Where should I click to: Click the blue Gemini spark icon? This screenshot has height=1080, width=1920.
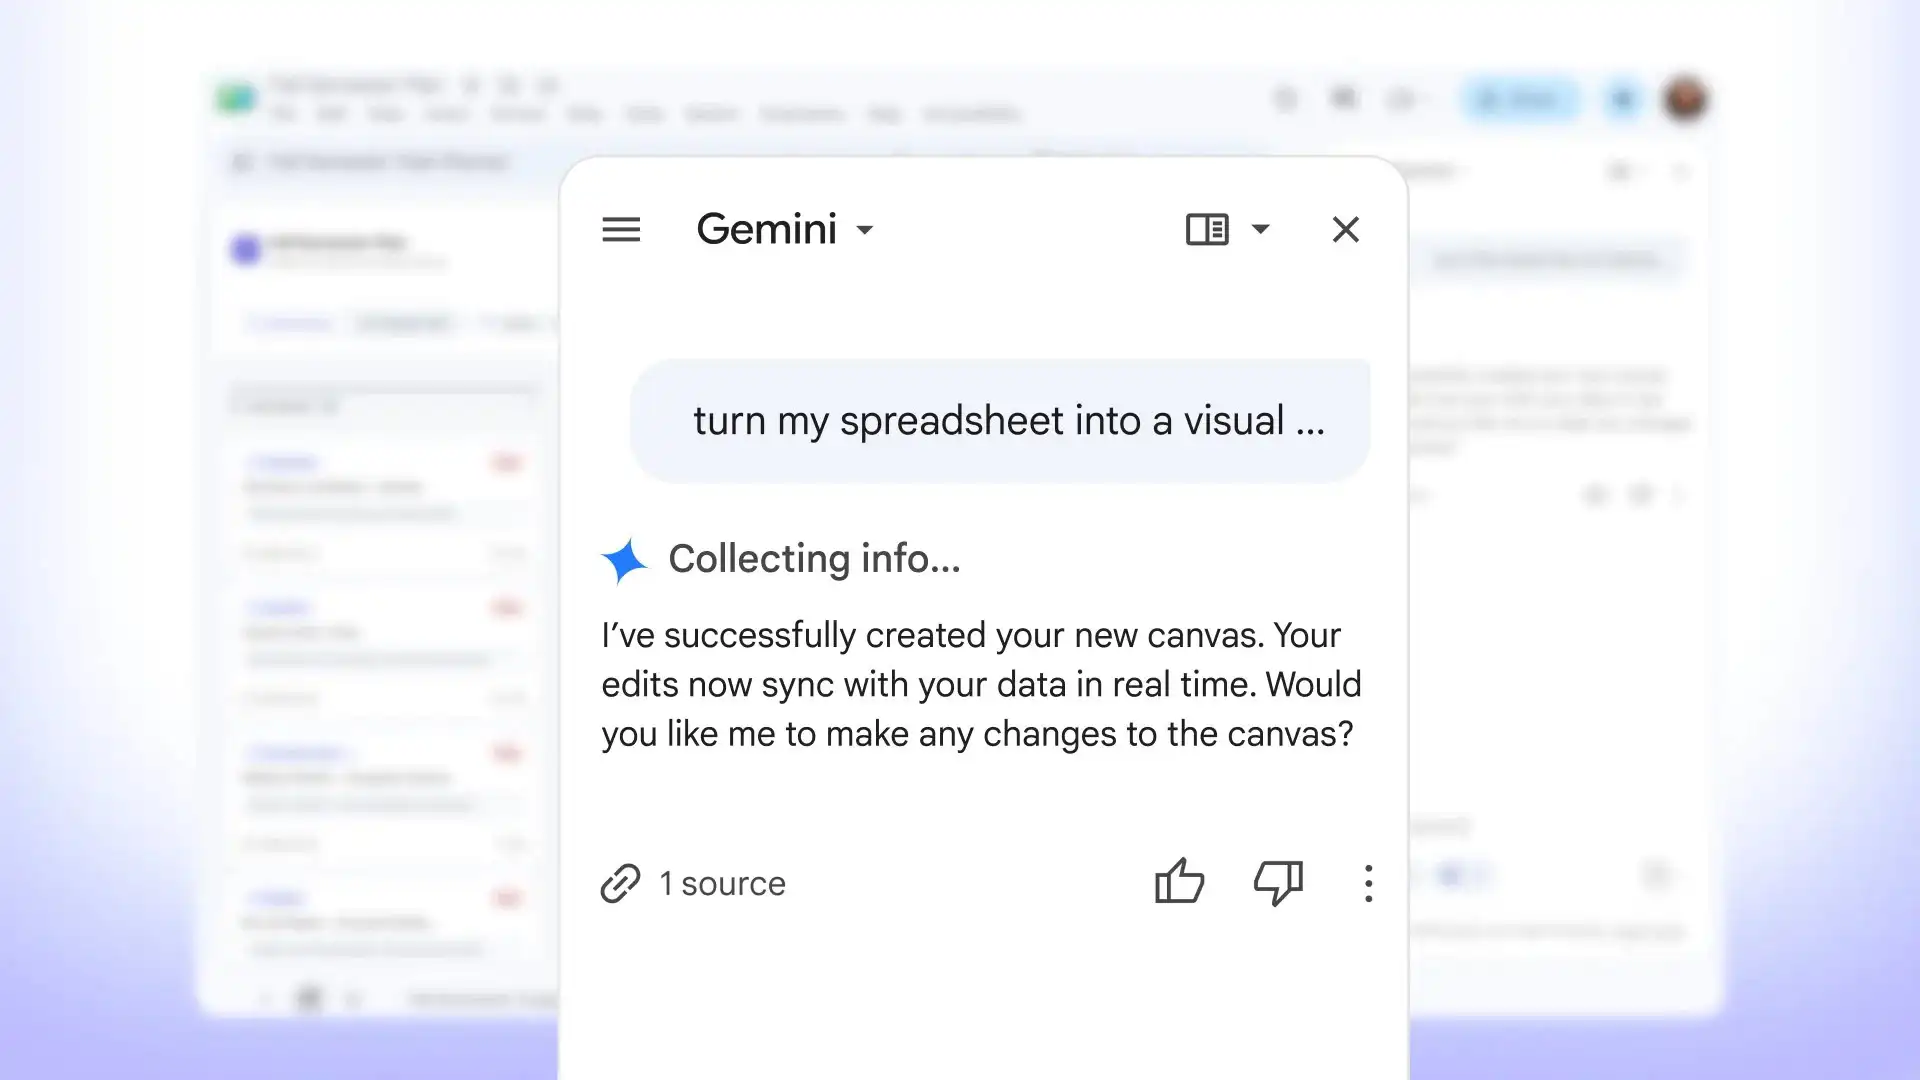click(625, 560)
